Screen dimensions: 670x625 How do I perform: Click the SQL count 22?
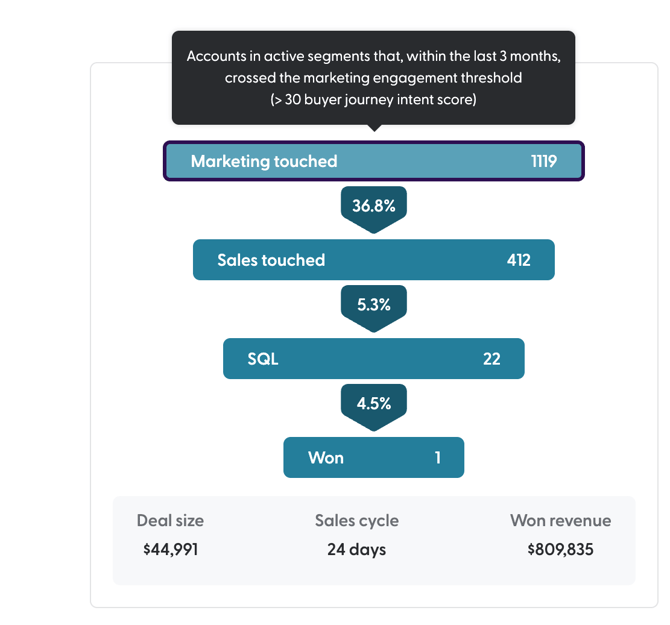[491, 359]
